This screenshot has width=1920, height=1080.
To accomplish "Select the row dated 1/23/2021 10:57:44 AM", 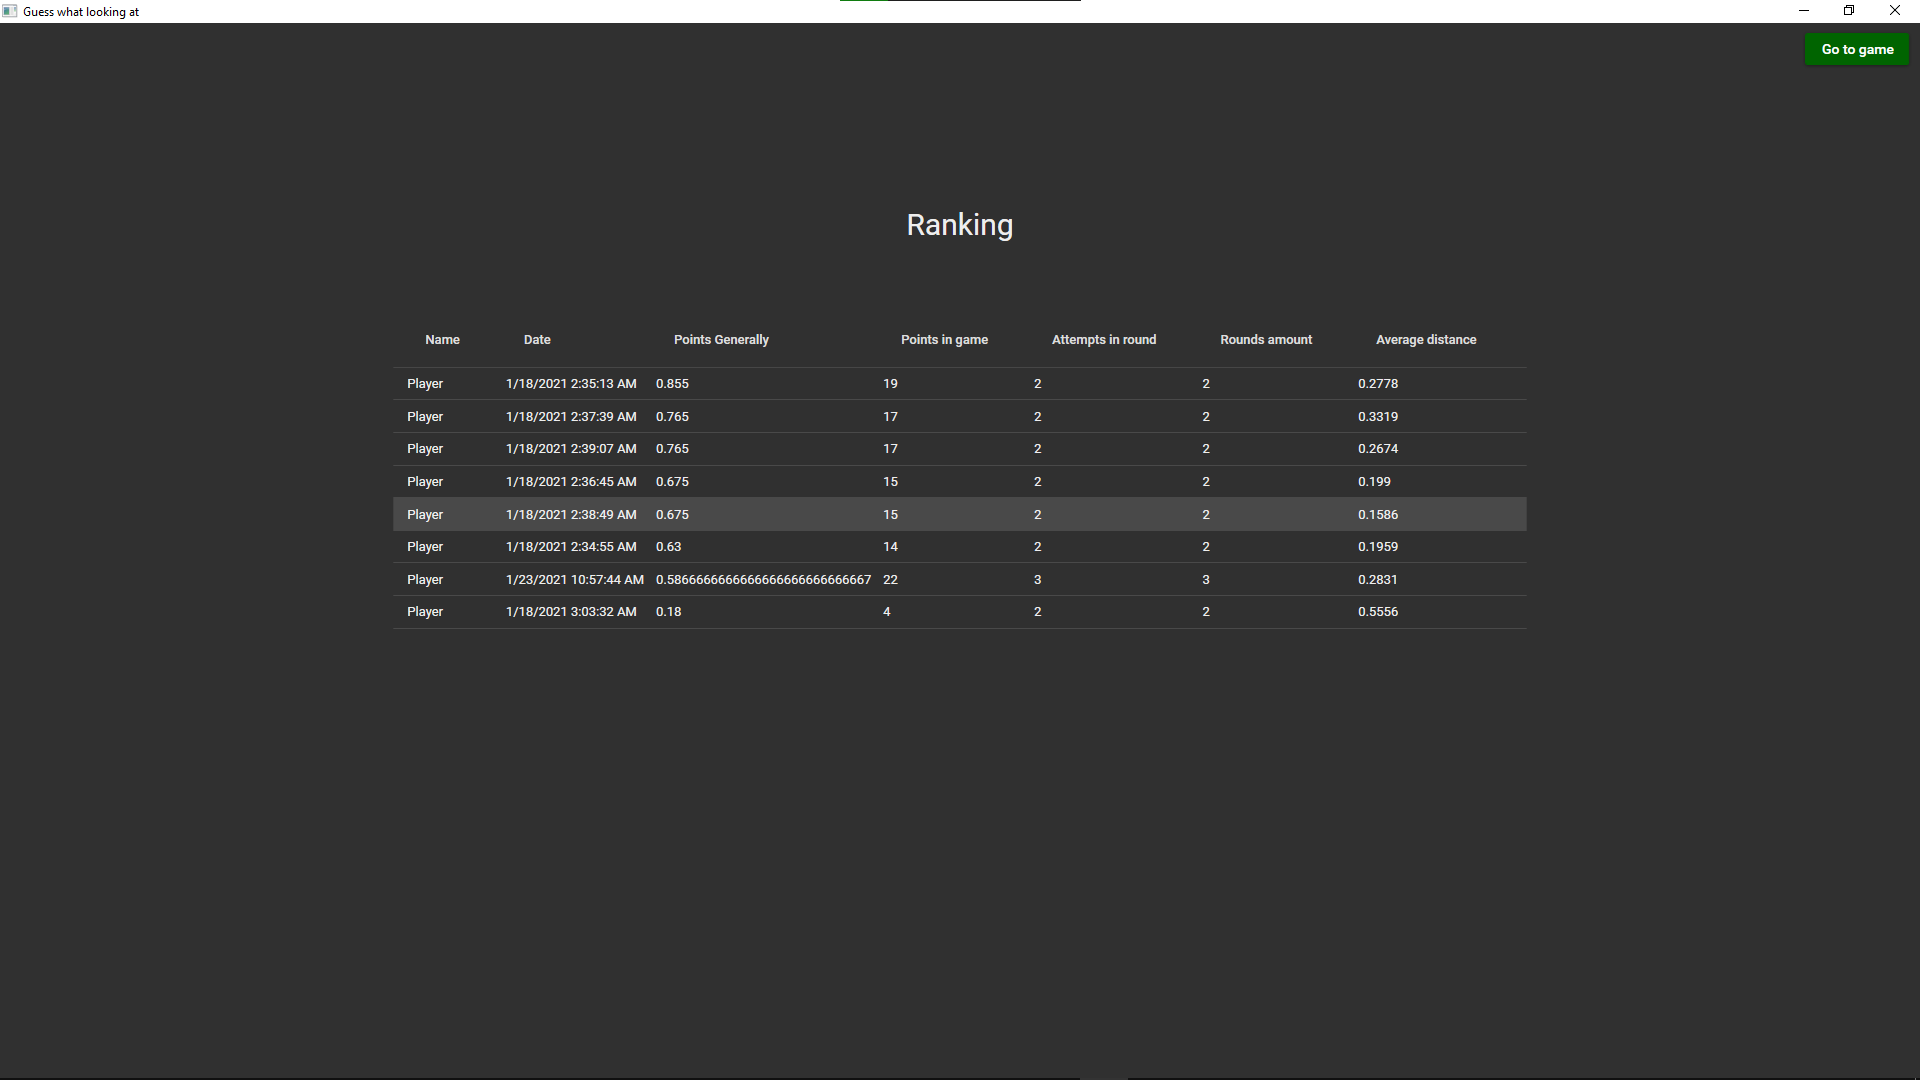I will (574, 580).
